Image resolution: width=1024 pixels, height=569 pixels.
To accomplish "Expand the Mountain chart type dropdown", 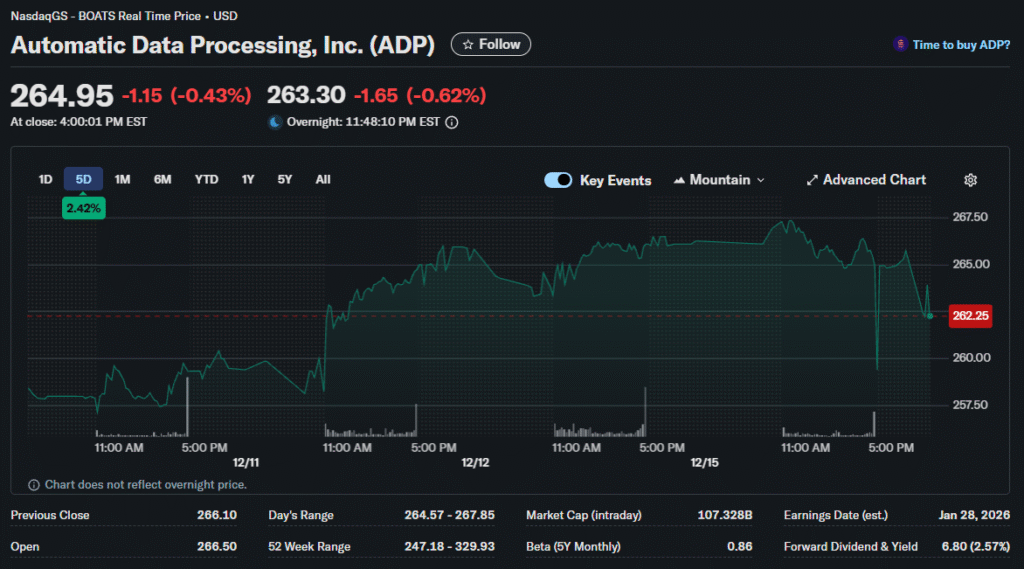I will pyautogui.click(x=761, y=180).
